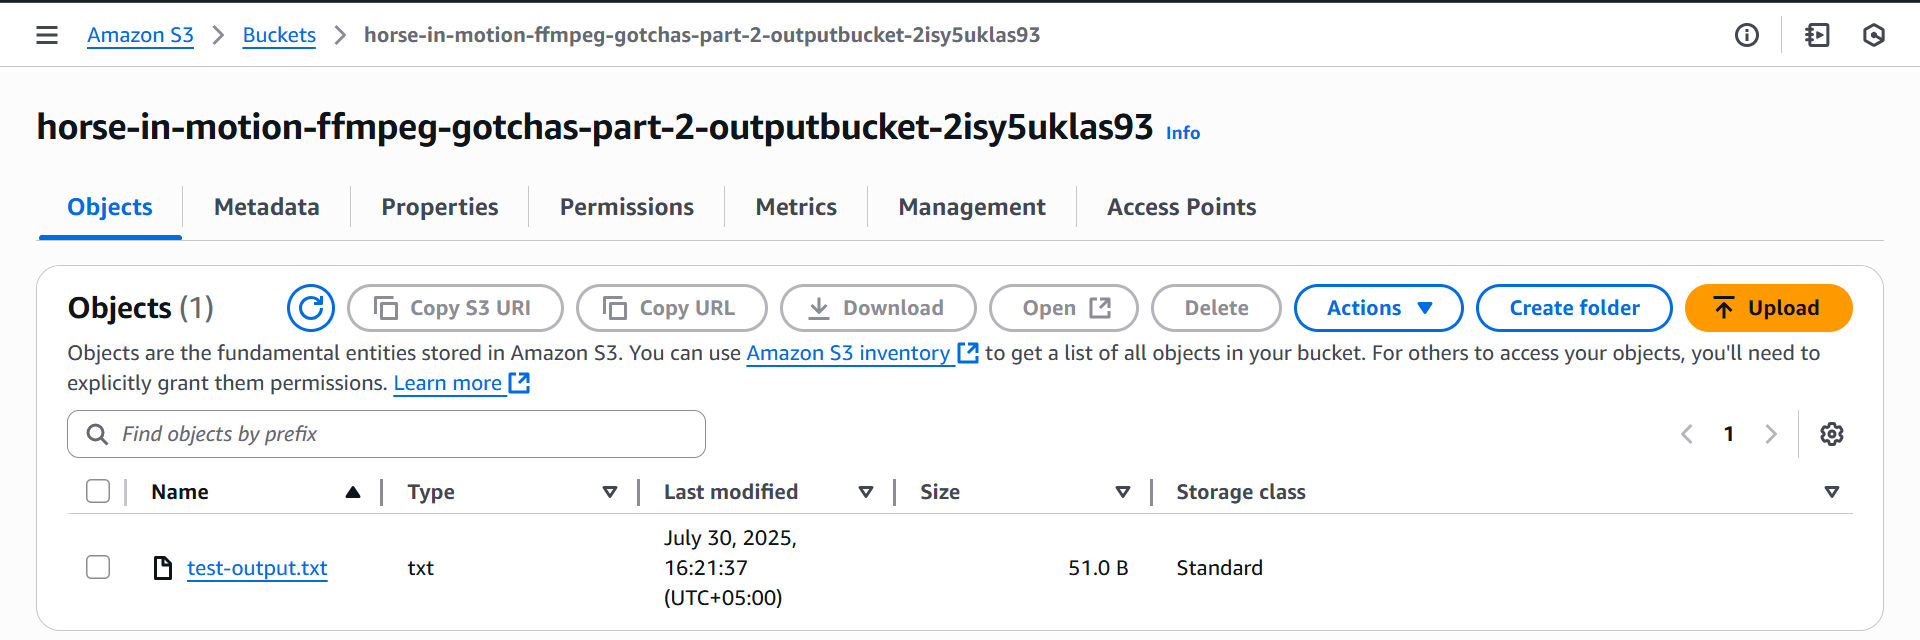Click the Type column header text

(x=431, y=492)
